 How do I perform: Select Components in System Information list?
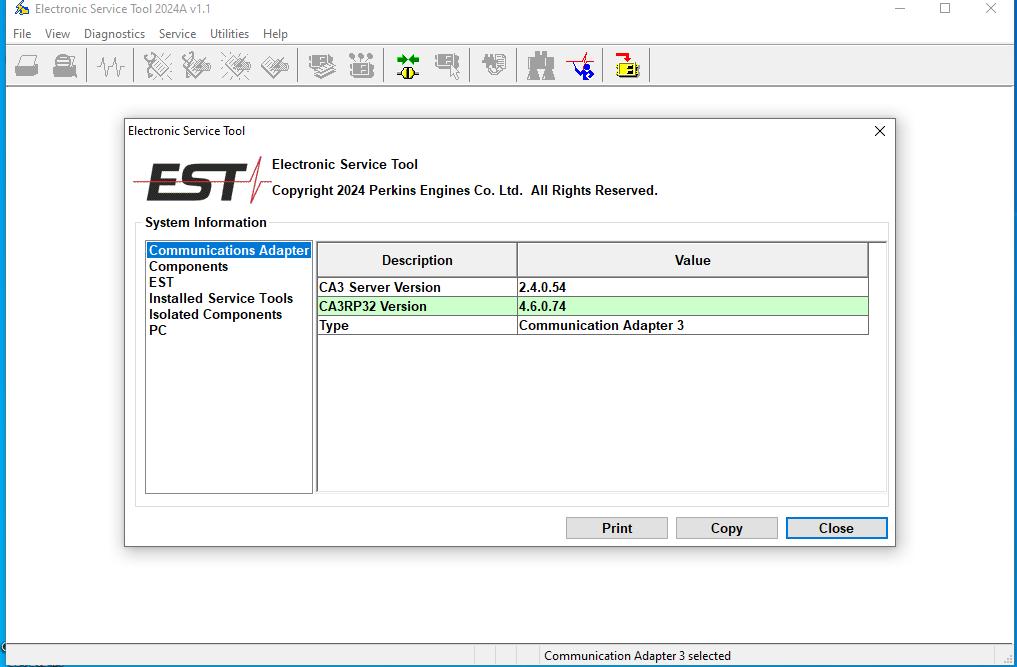click(x=188, y=267)
